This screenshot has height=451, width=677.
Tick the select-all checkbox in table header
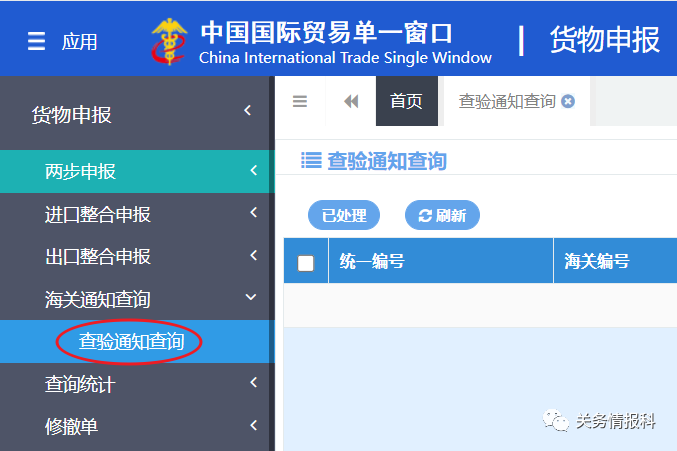[306, 263]
